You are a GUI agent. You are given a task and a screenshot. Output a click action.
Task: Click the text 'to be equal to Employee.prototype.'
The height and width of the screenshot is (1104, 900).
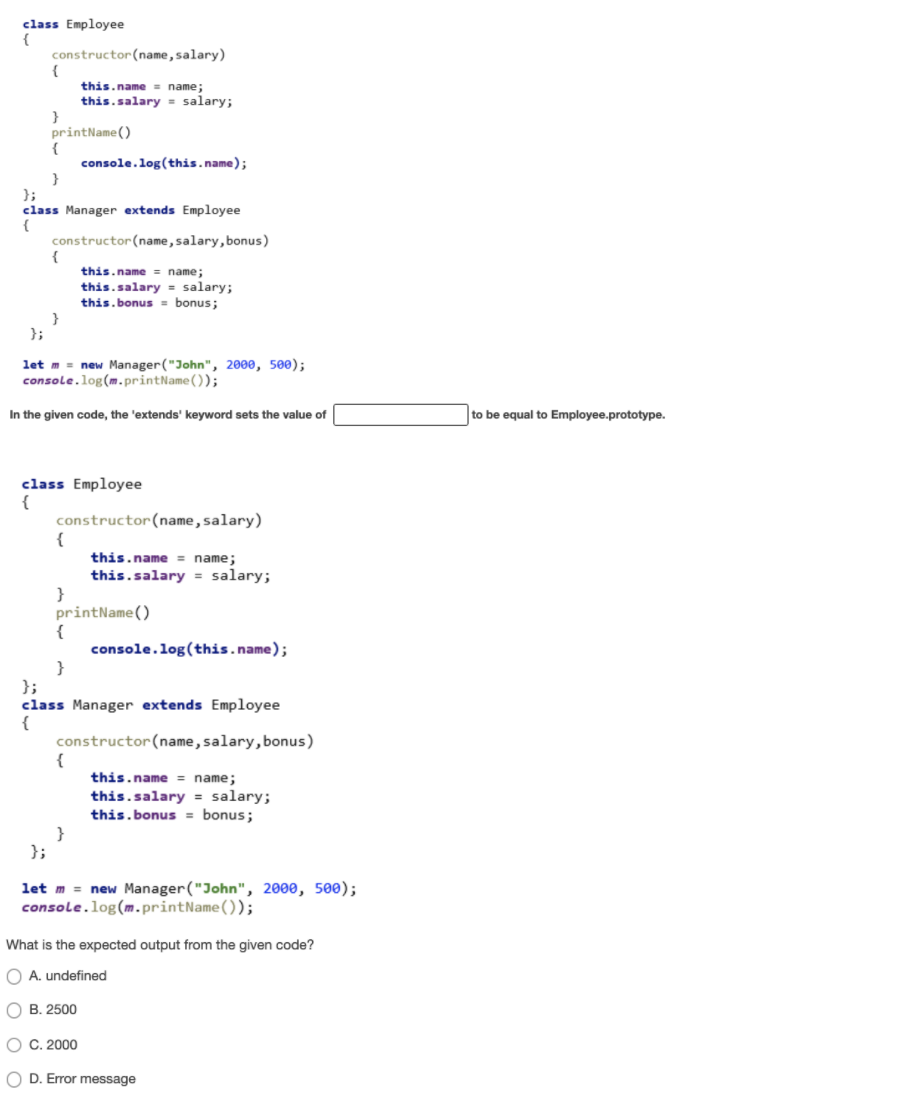tap(568, 415)
